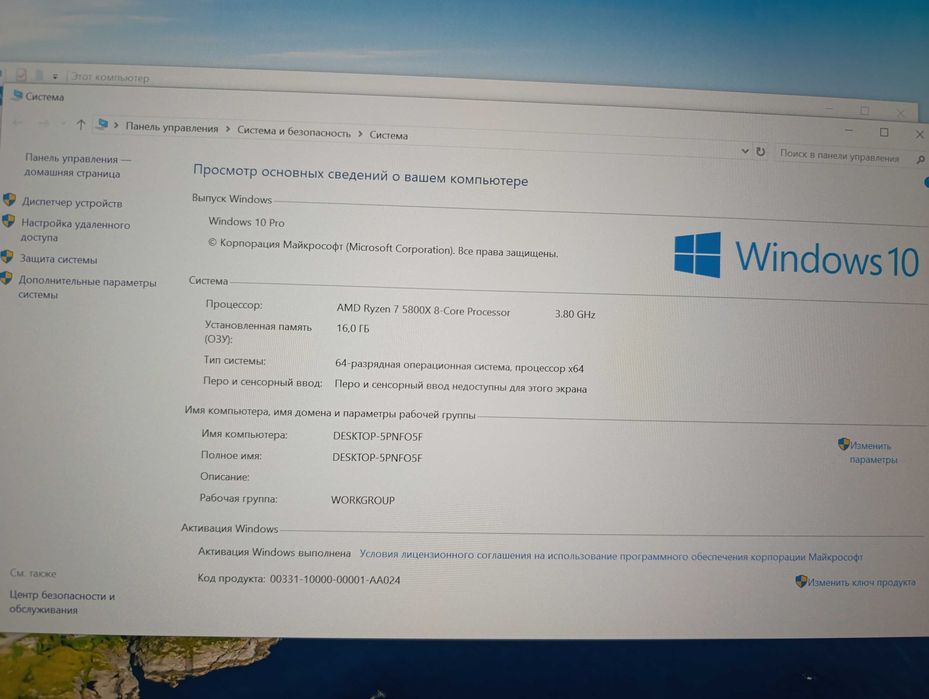Viewport: 929px width, 699px height.
Task: Click Активация Windows выполнена text
Action: (x=274, y=552)
